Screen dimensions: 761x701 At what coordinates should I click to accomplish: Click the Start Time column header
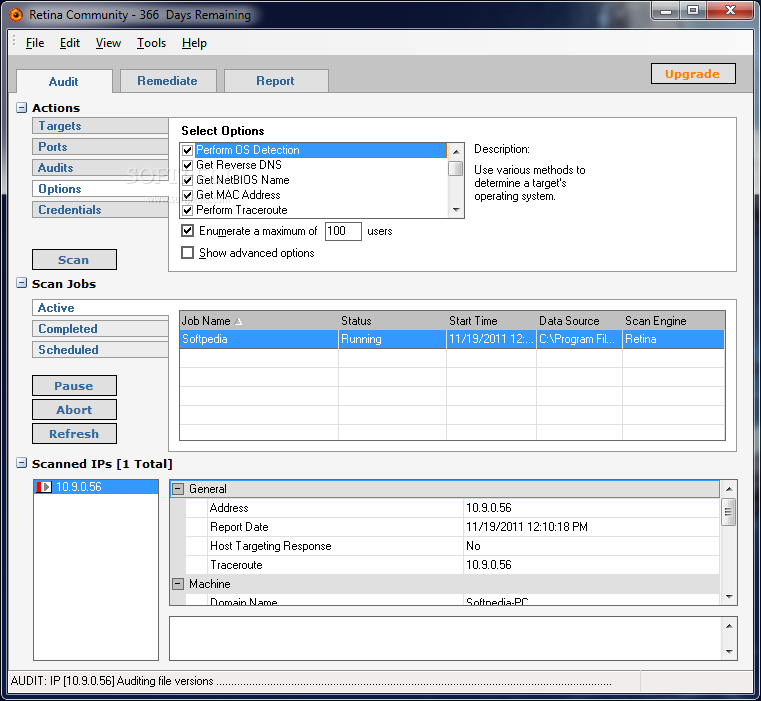491,321
